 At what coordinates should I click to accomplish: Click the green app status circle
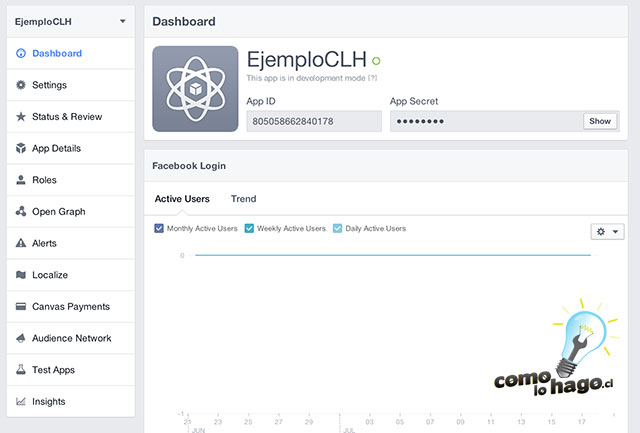[x=376, y=61]
